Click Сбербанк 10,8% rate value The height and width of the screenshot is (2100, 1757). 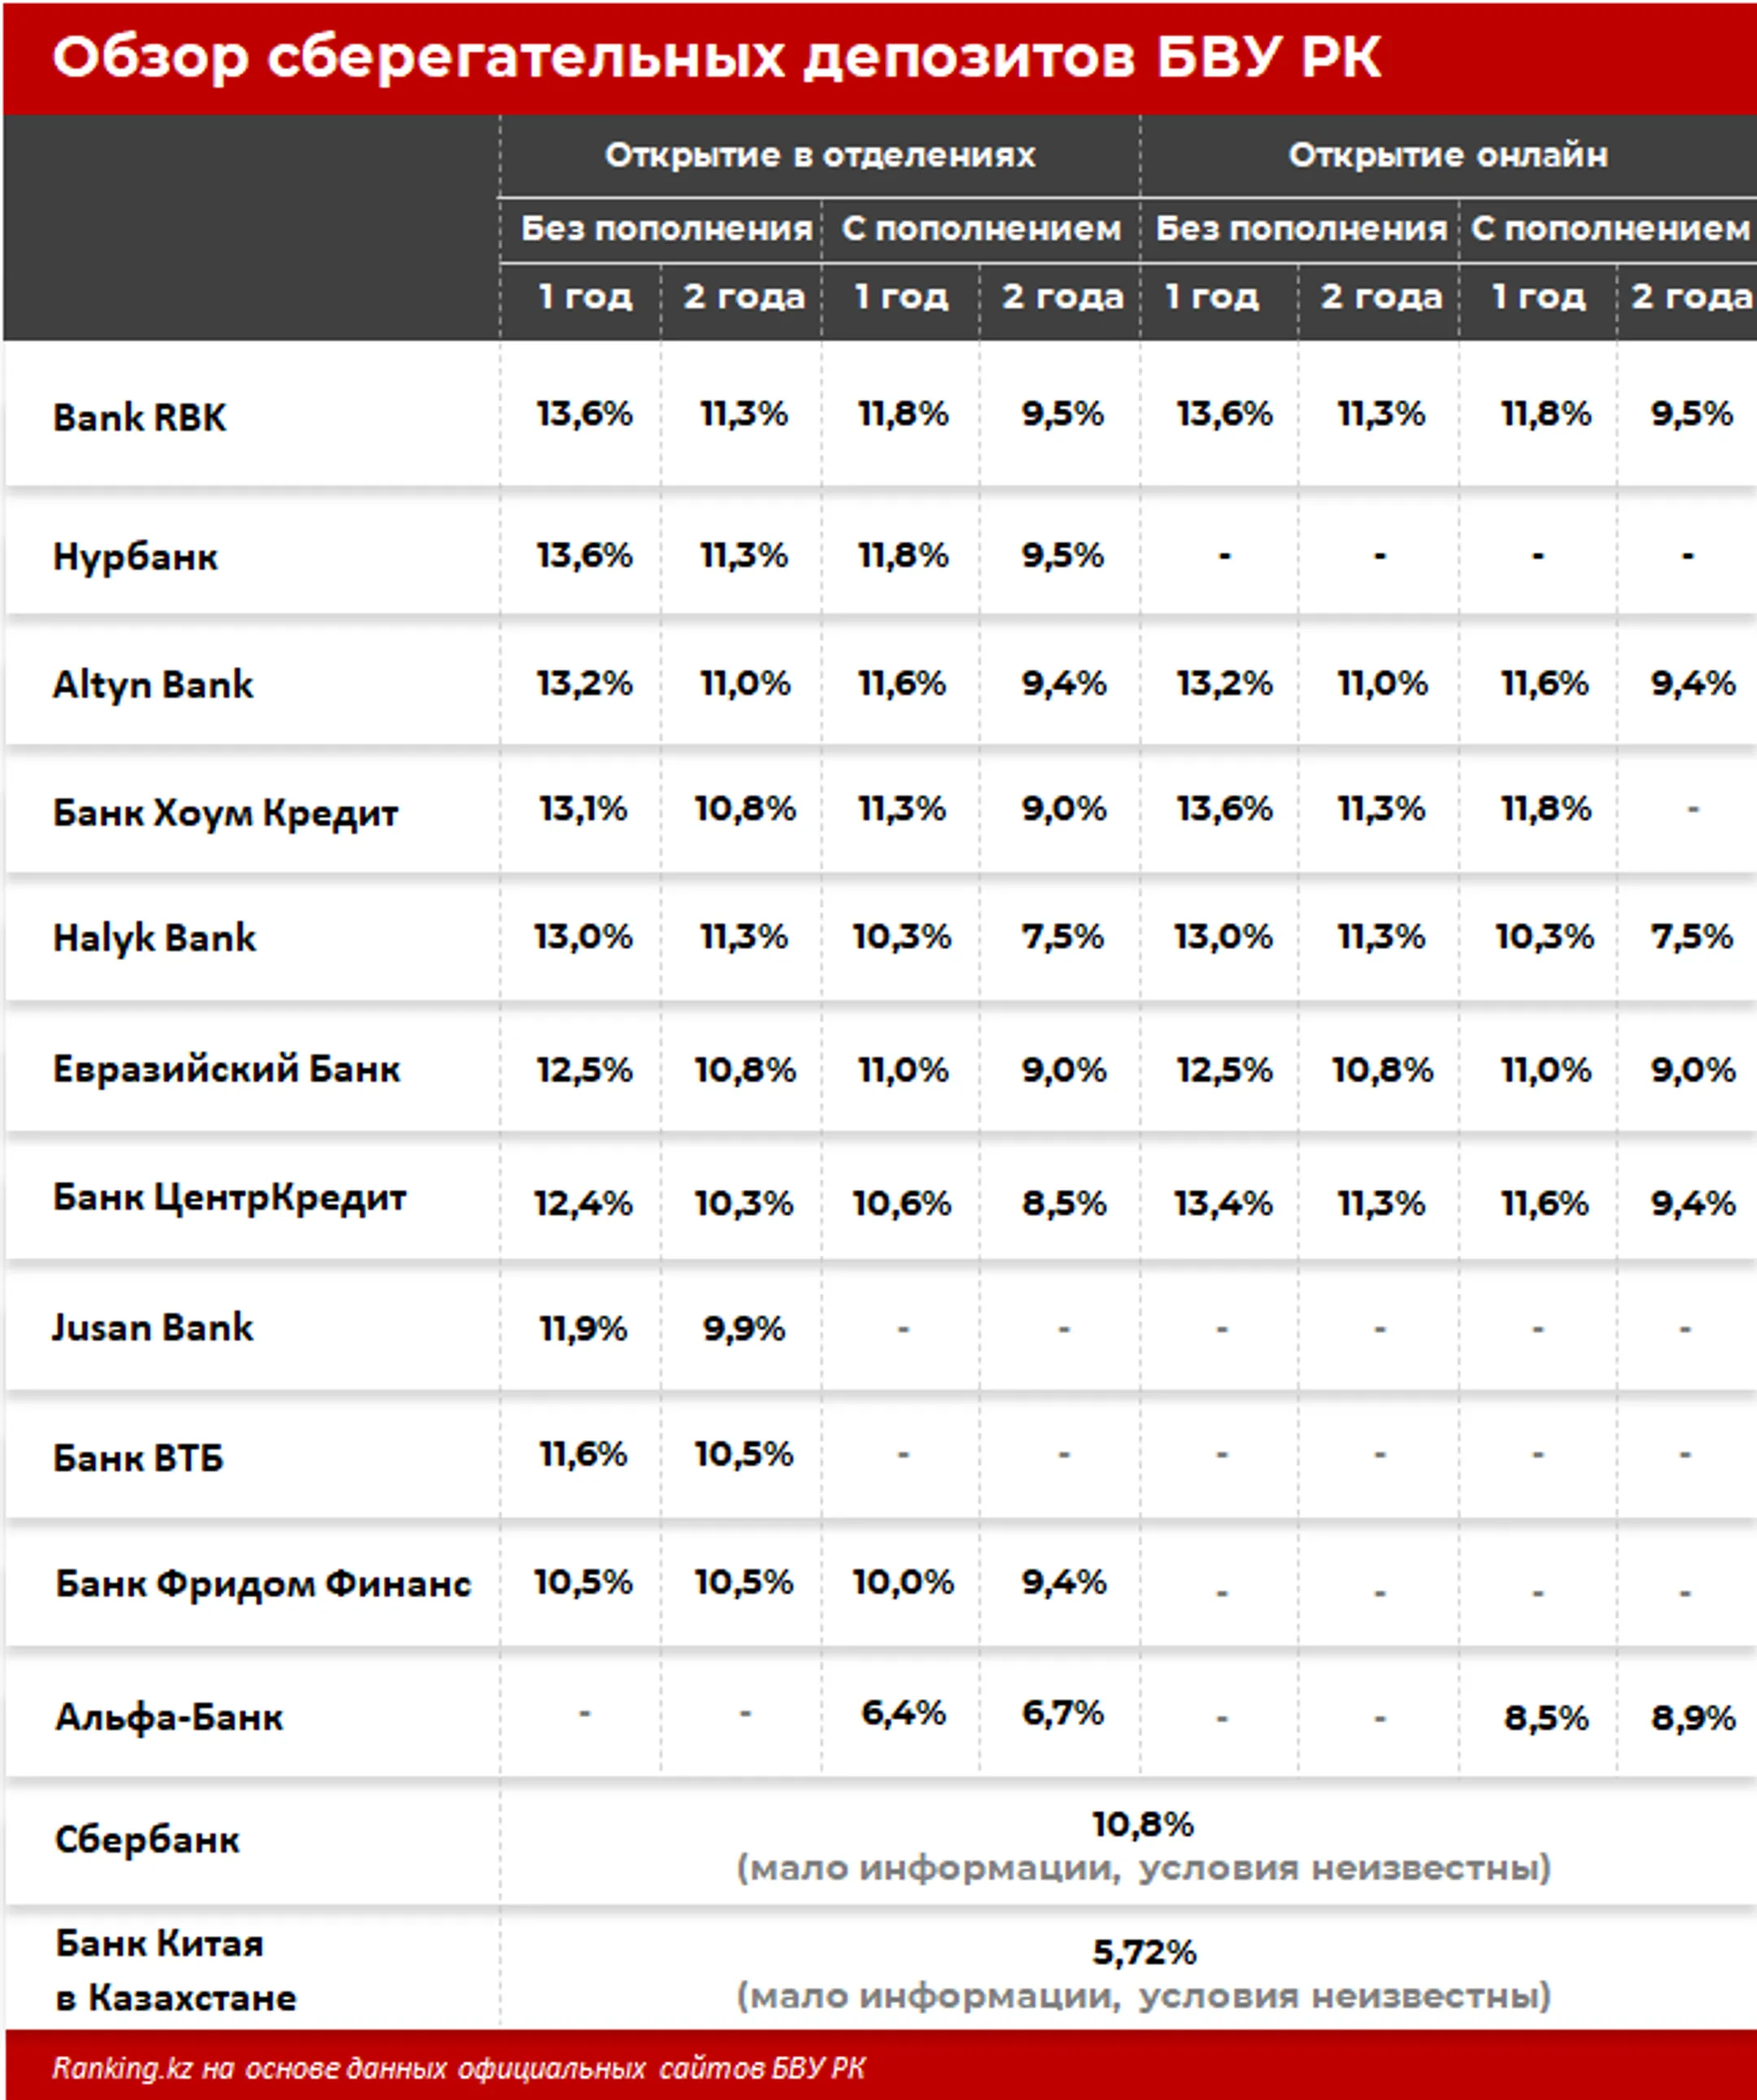tap(1143, 1825)
